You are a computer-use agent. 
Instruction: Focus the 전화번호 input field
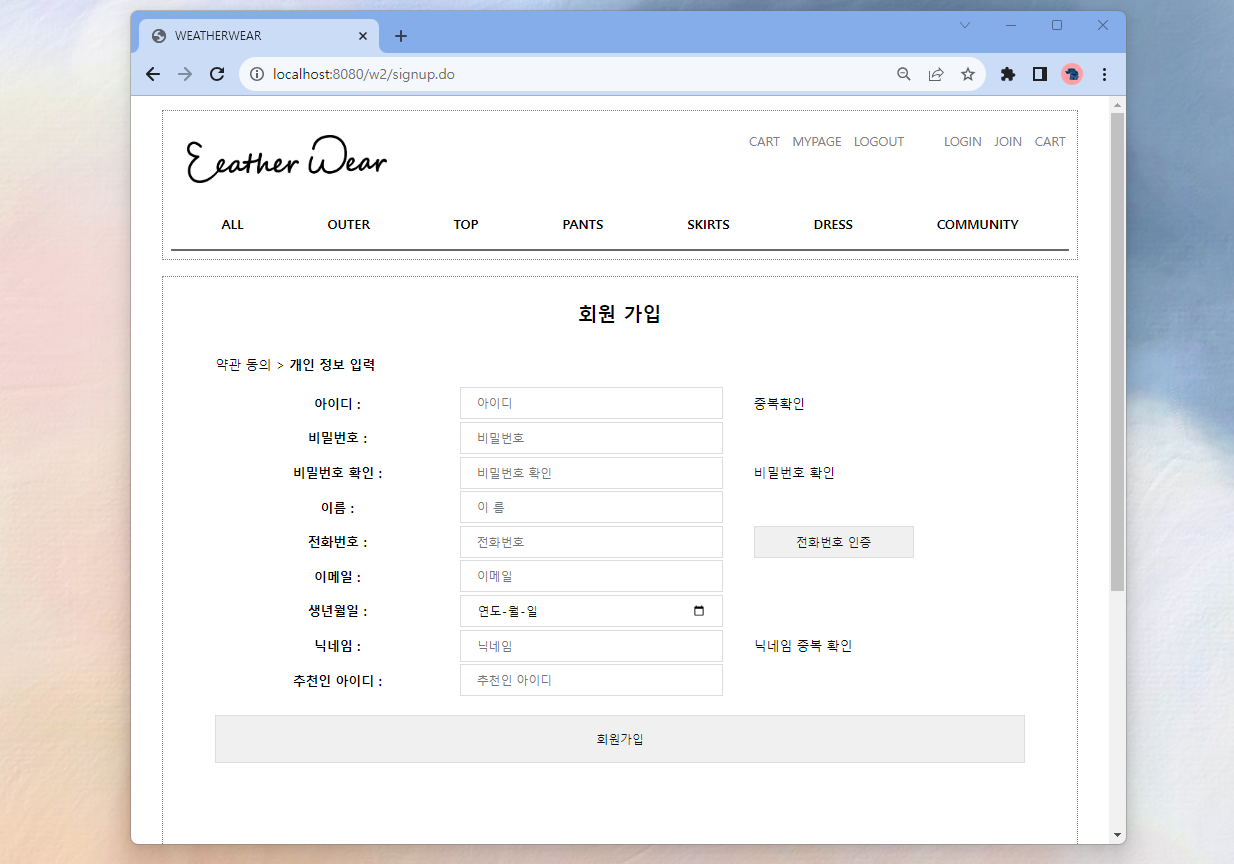(591, 542)
